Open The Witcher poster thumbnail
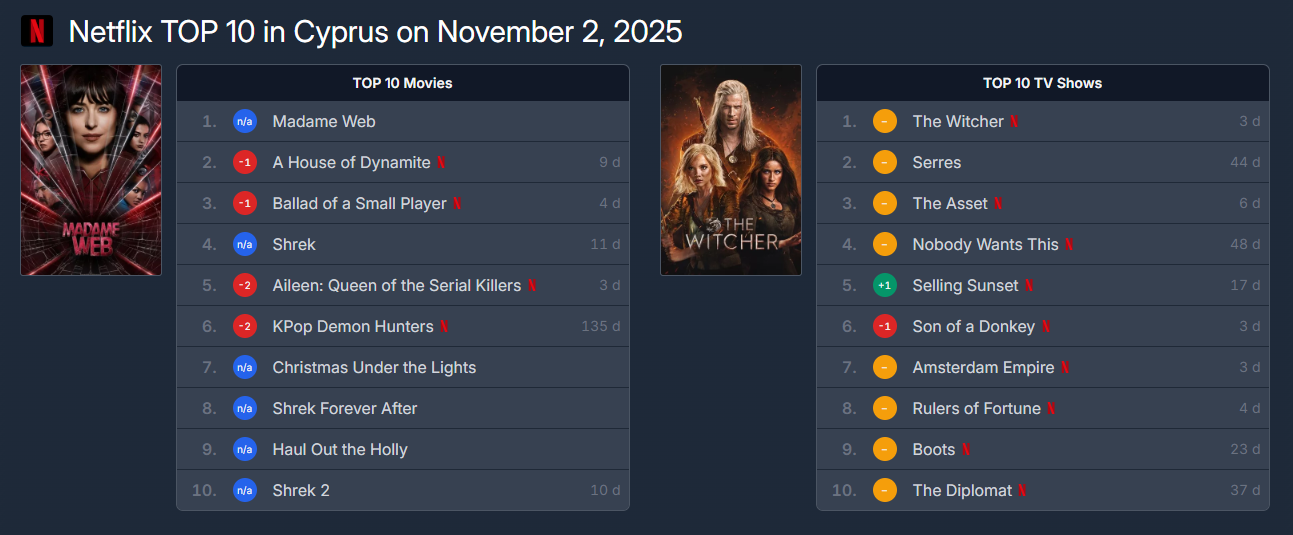1293x535 pixels. click(x=731, y=170)
